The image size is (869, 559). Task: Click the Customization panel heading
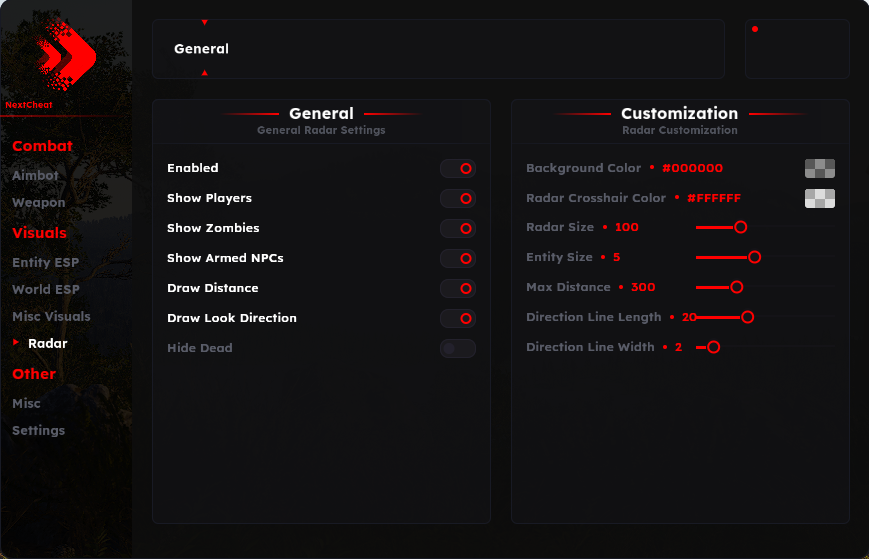[x=679, y=114]
